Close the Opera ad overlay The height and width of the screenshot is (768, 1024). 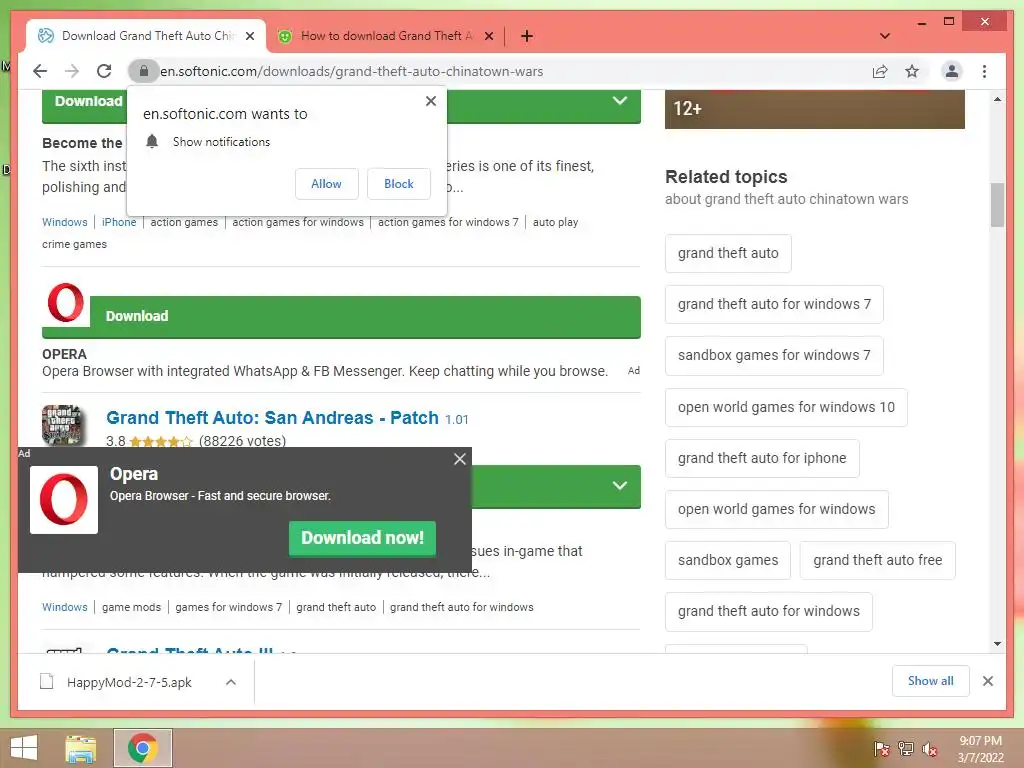(460, 459)
